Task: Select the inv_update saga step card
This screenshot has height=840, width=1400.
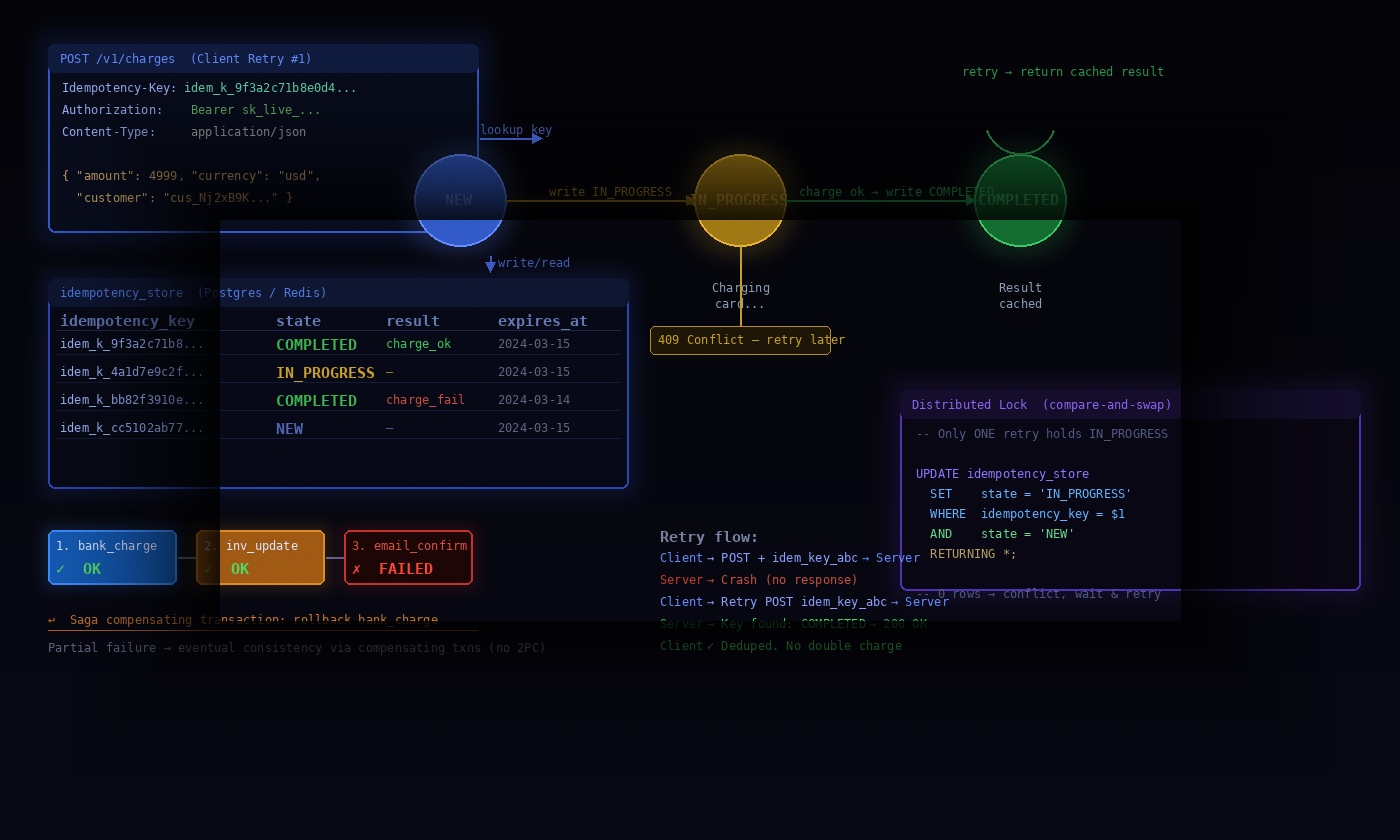Action: click(260, 557)
